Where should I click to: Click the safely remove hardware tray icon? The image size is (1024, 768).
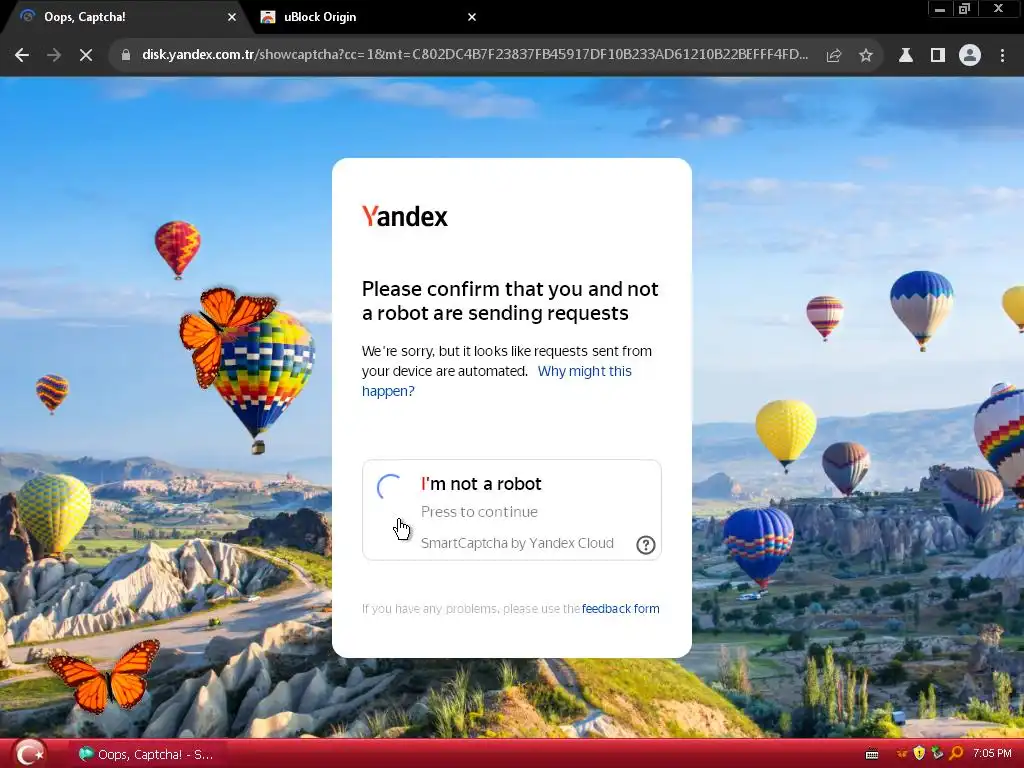(x=937, y=754)
